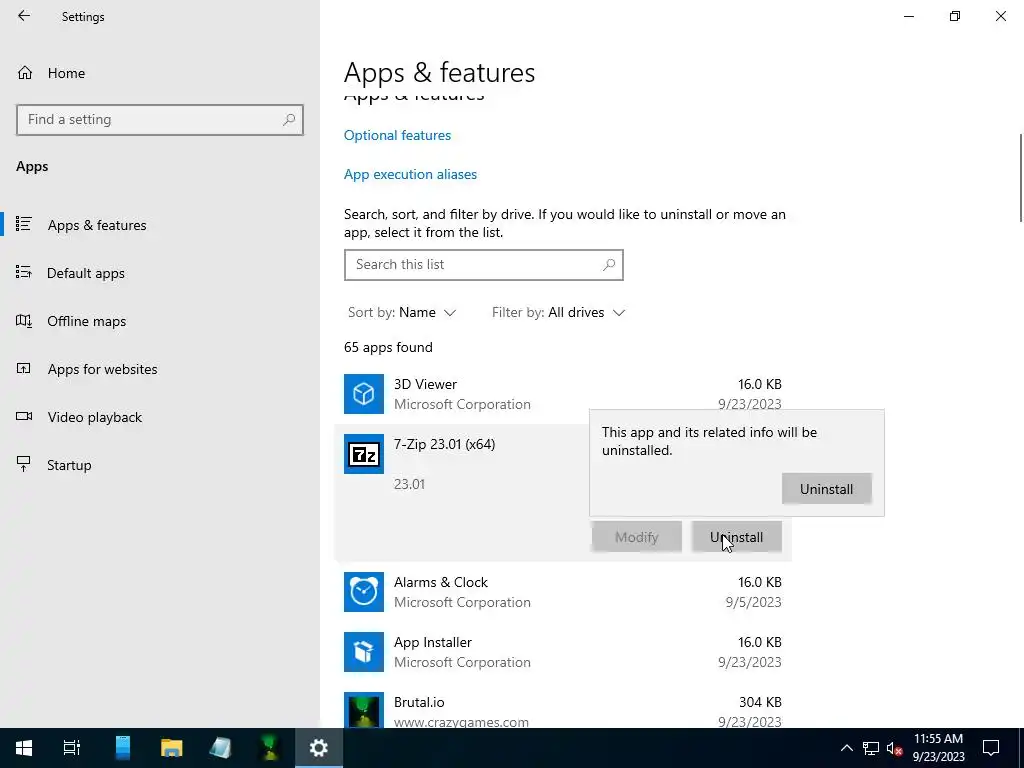The image size is (1024, 768).
Task: Click the App Installer app name
Action: coord(432,642)
